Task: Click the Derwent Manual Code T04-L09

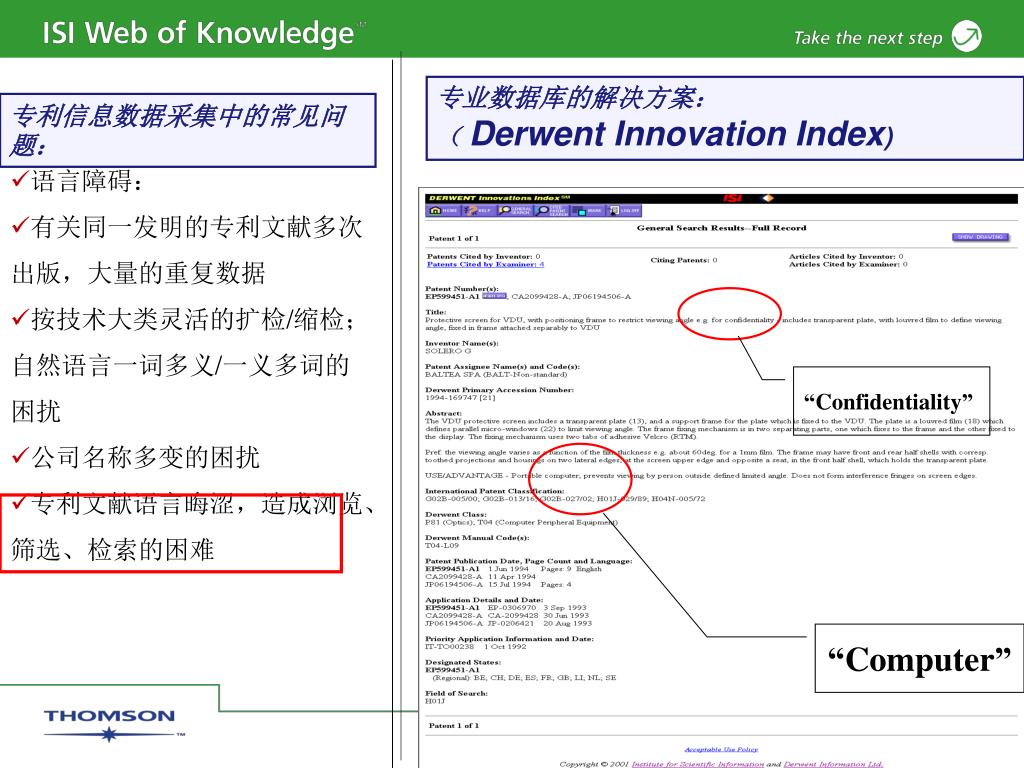Action: pyautogui.click(x=441, y=545)
